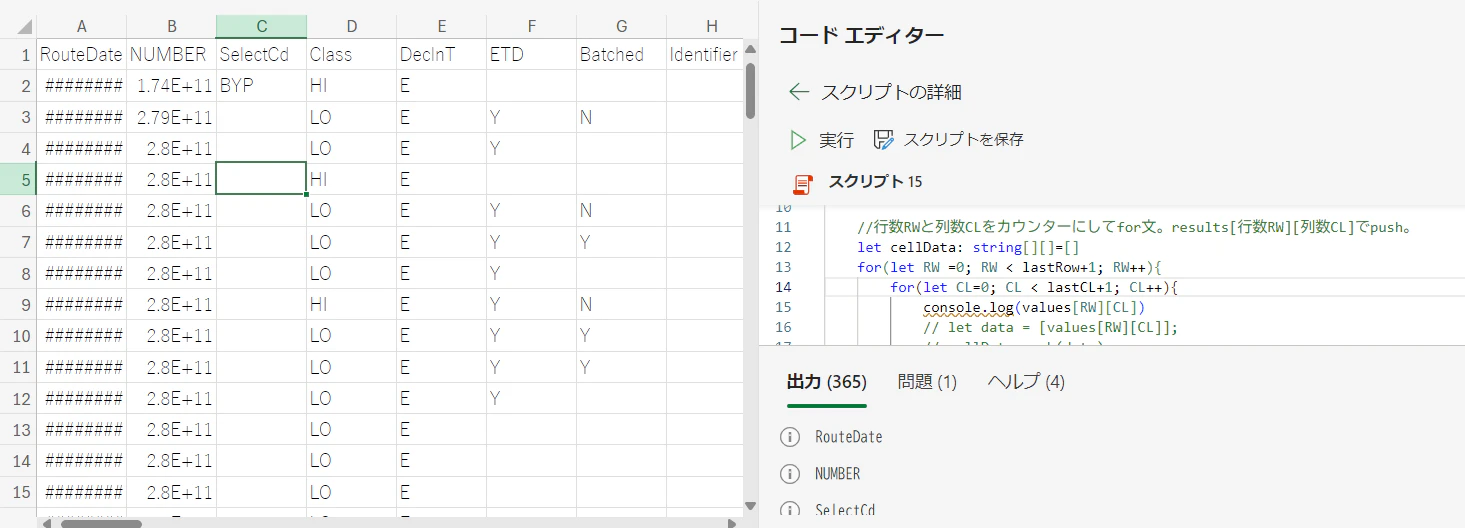Click the ETD header cell
This screenshot has height=528, width=1465.
pos(531,55)
